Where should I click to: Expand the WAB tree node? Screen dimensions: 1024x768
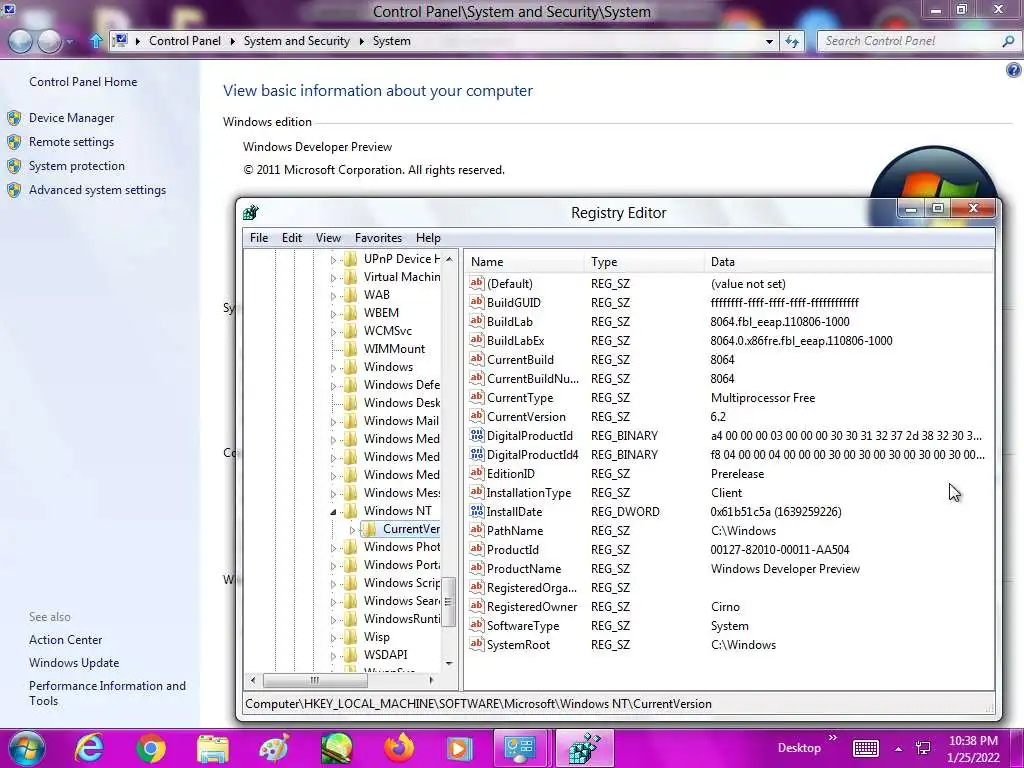coord(333,295)
